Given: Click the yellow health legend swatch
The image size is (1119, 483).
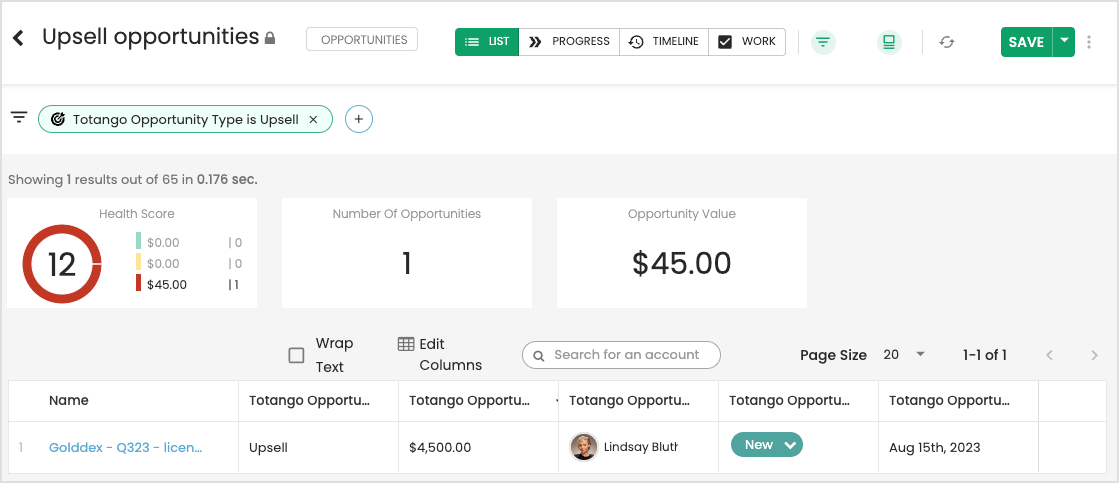Looking at the screenshot, I should click(x=138, y=263).
